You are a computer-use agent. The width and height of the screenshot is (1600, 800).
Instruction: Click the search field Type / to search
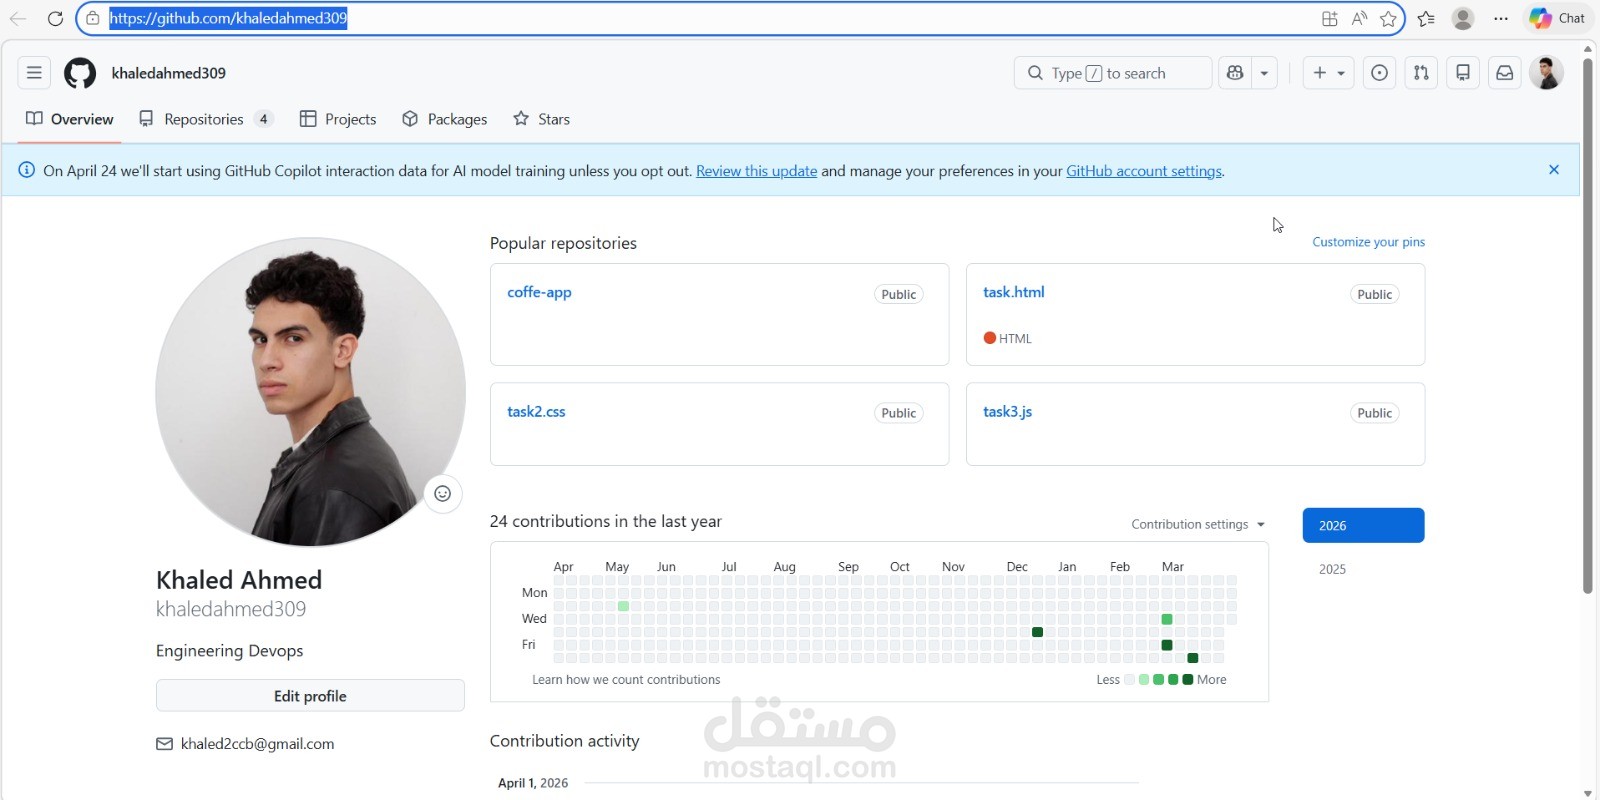click(1112, 73)
